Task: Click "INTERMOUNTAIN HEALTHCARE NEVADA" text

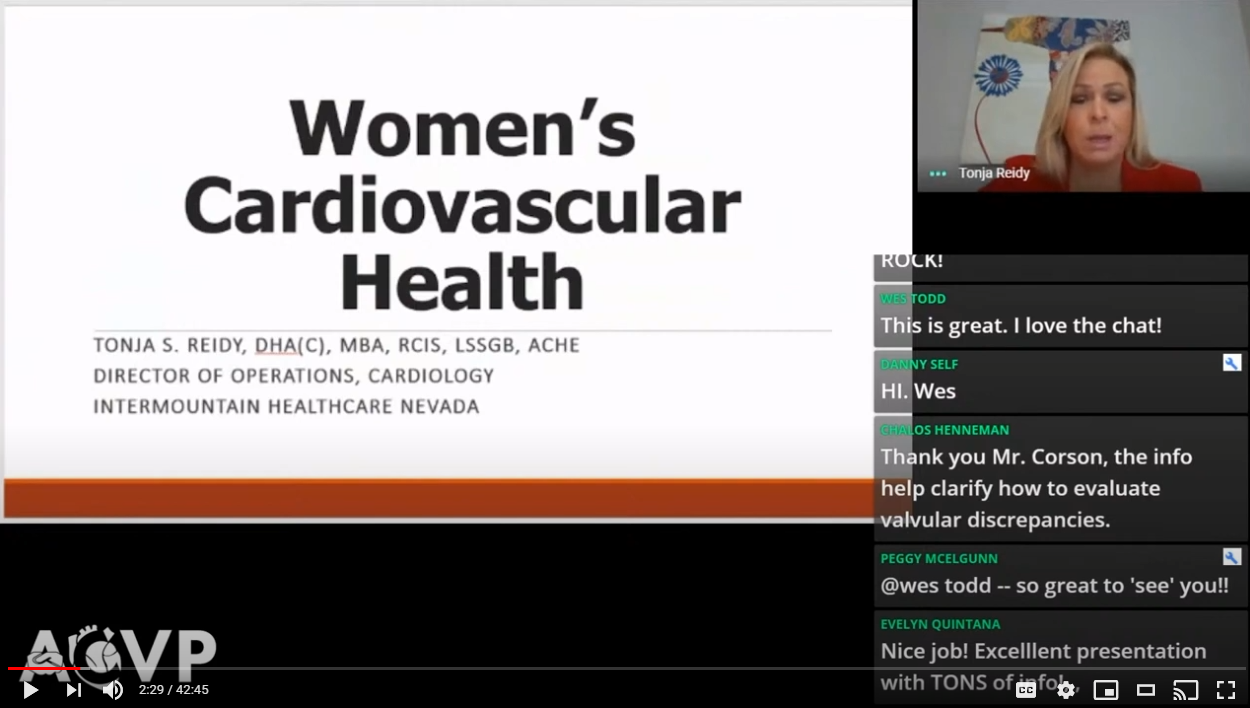Action: pyautogui.click(x=286, y=407)
